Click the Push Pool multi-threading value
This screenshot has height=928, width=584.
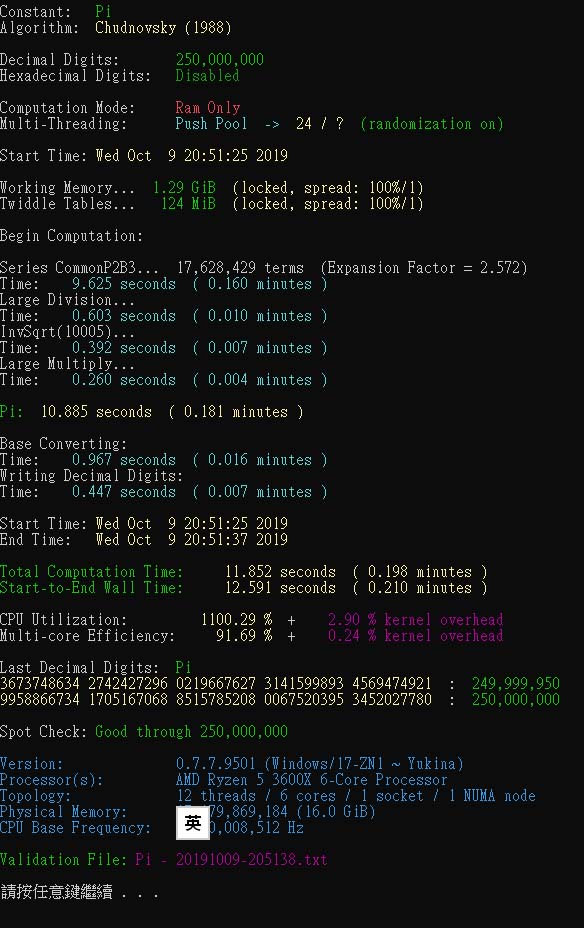pyautogui.click(x=211, y=124)
